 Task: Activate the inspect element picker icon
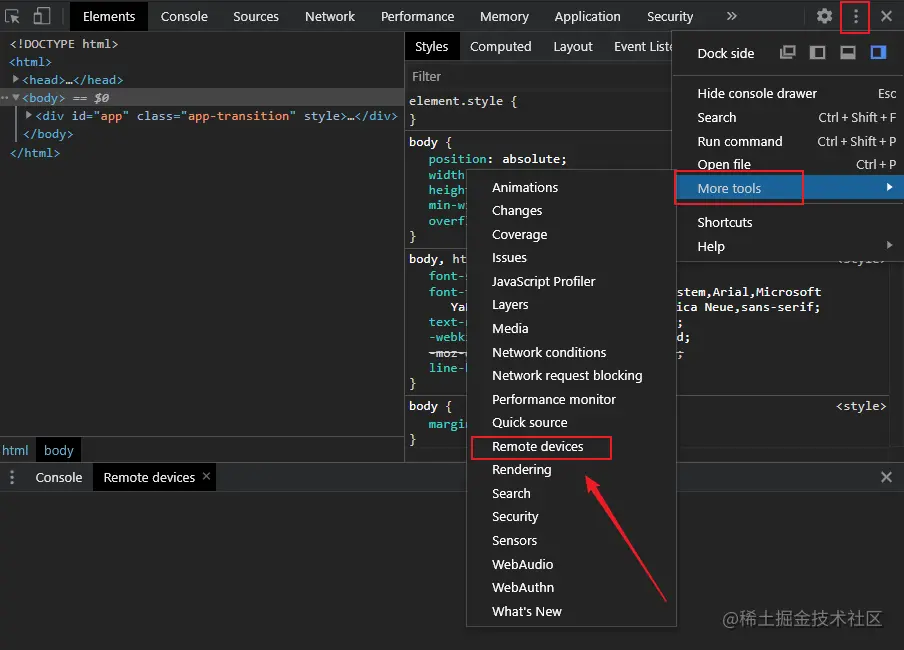coord(13,16)
